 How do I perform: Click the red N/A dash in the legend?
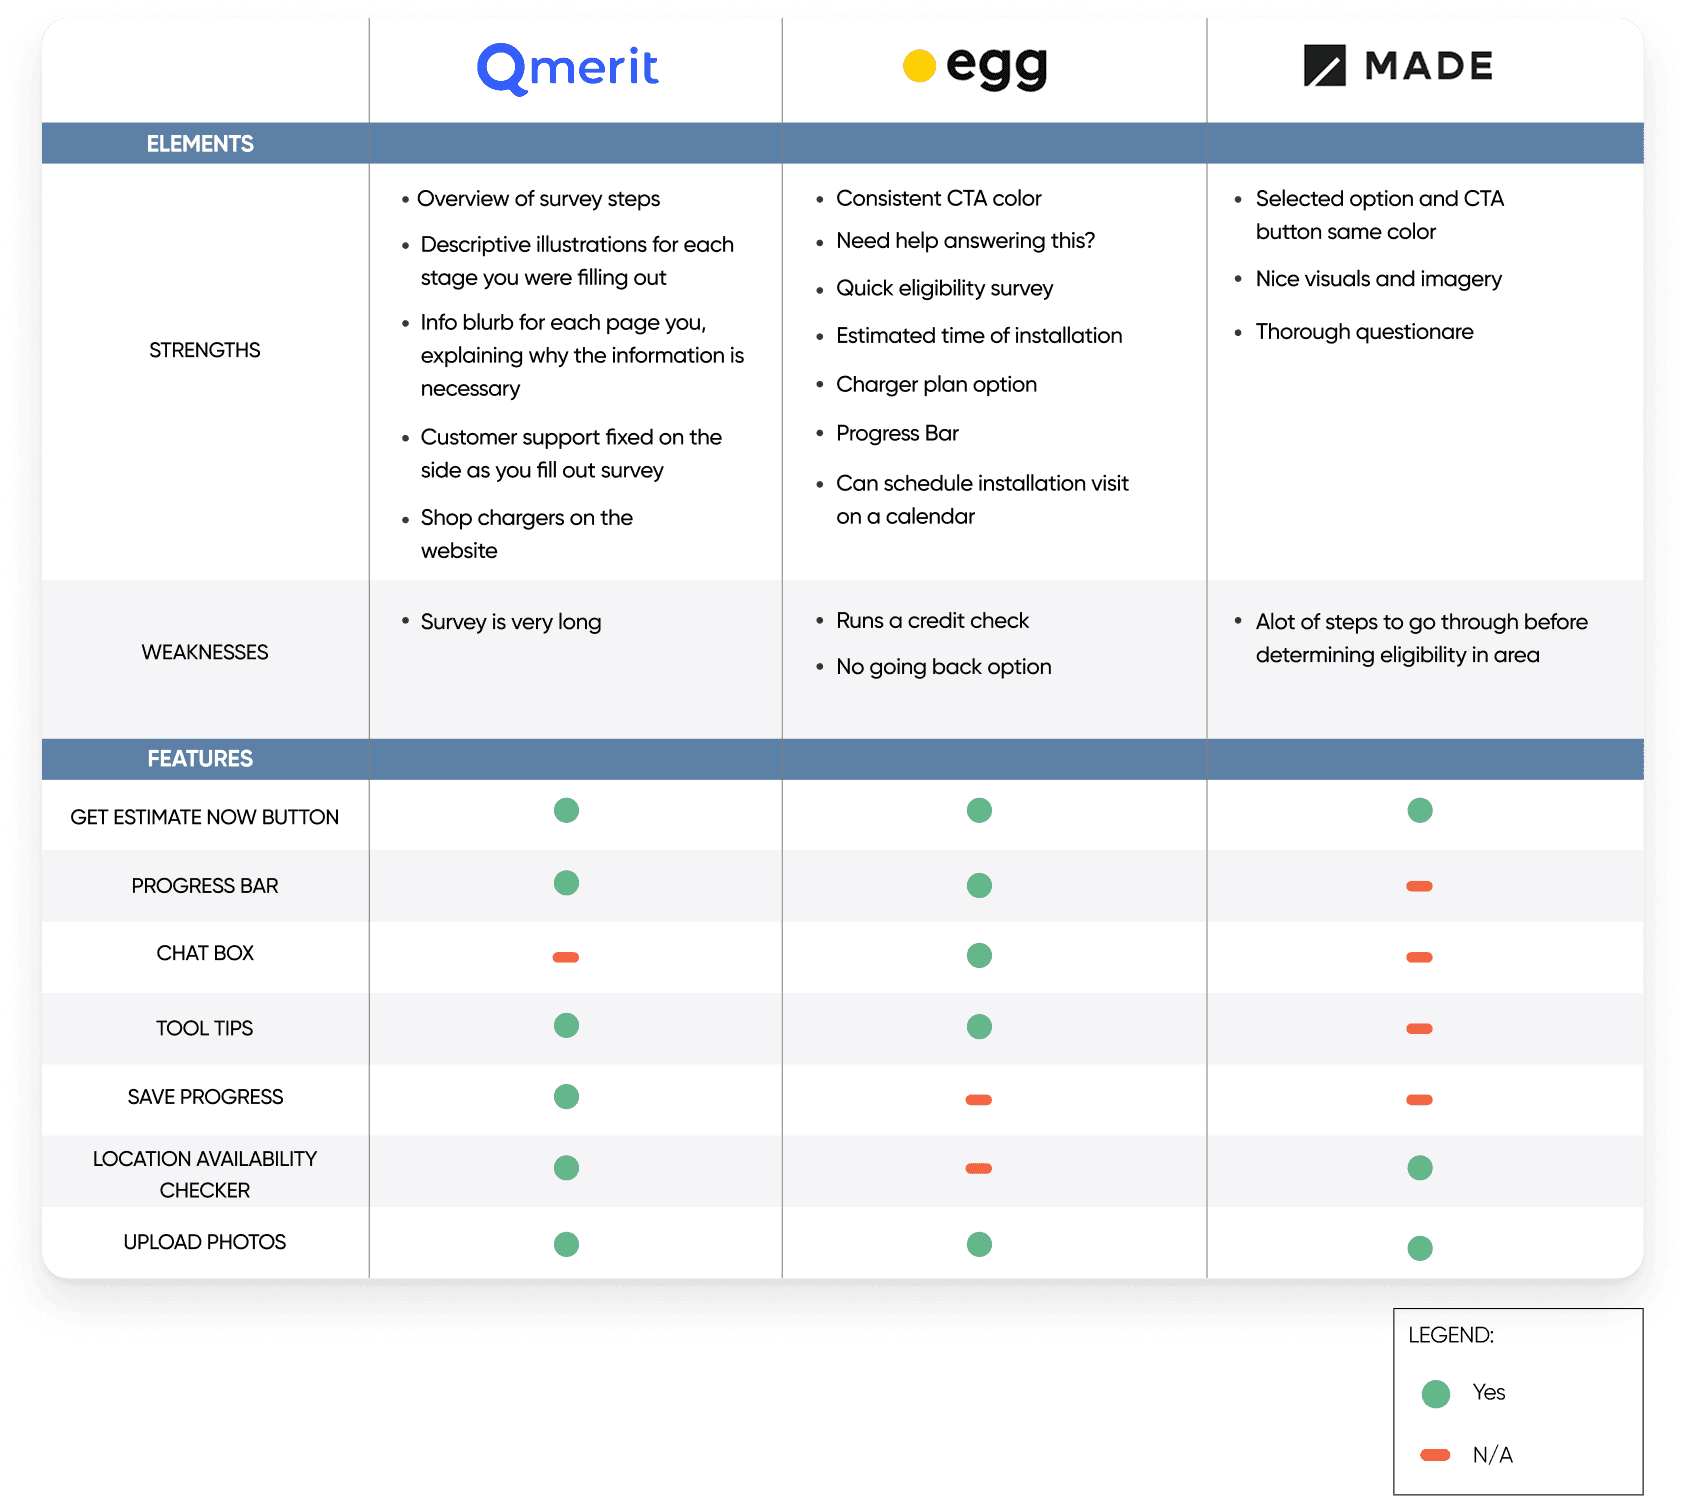point(1436,1455)
